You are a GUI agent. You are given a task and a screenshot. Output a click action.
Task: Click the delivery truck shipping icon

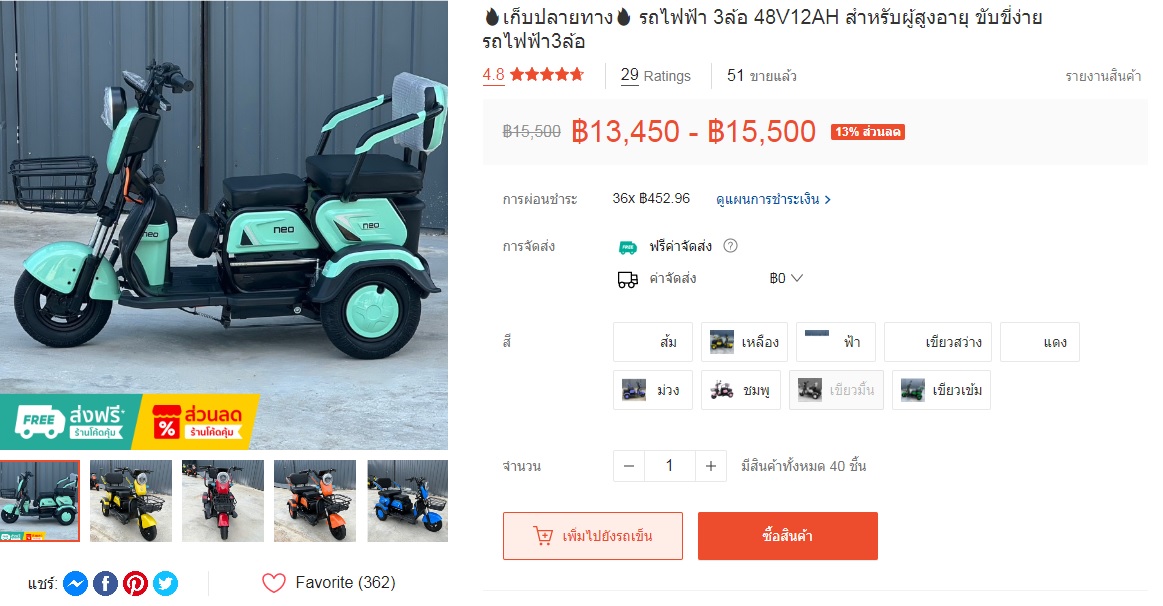coord(627,279)
